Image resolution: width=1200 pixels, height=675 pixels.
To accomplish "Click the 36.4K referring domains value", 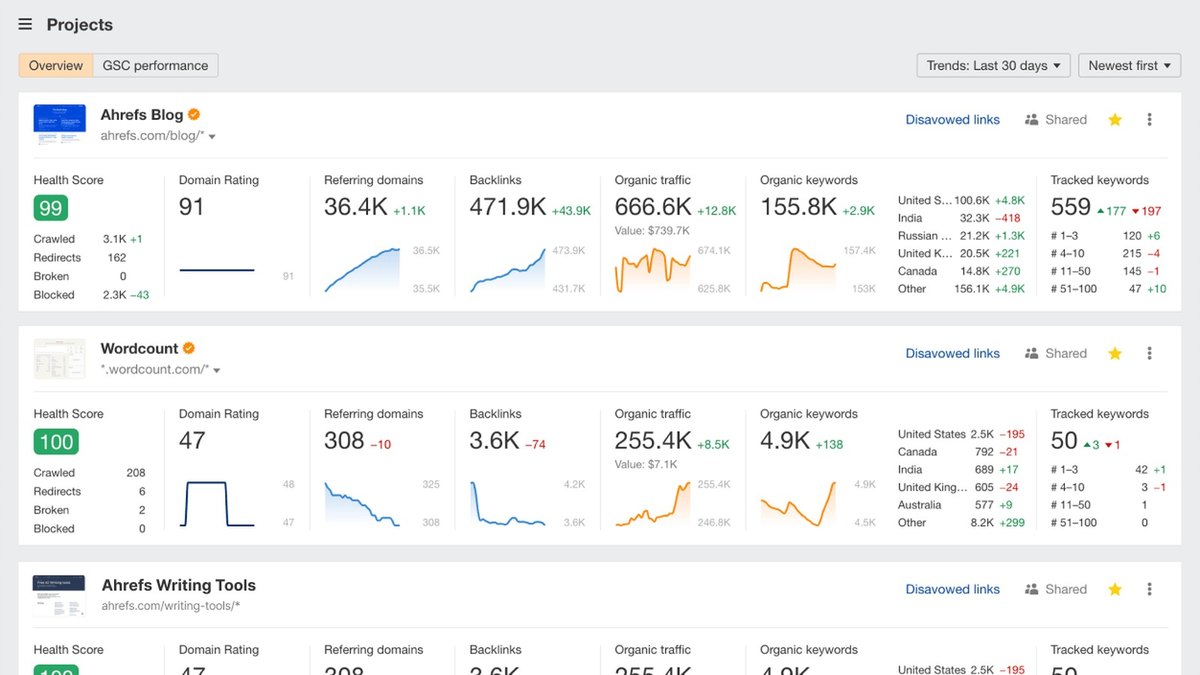I will point(356,207).
